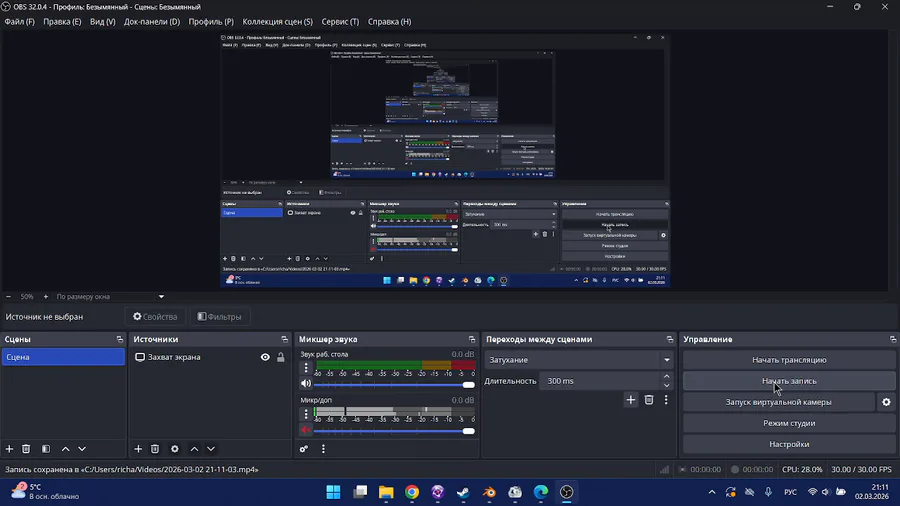
Task: Open audio mixer menu dots at bottom
Action: tap(323, 449)
